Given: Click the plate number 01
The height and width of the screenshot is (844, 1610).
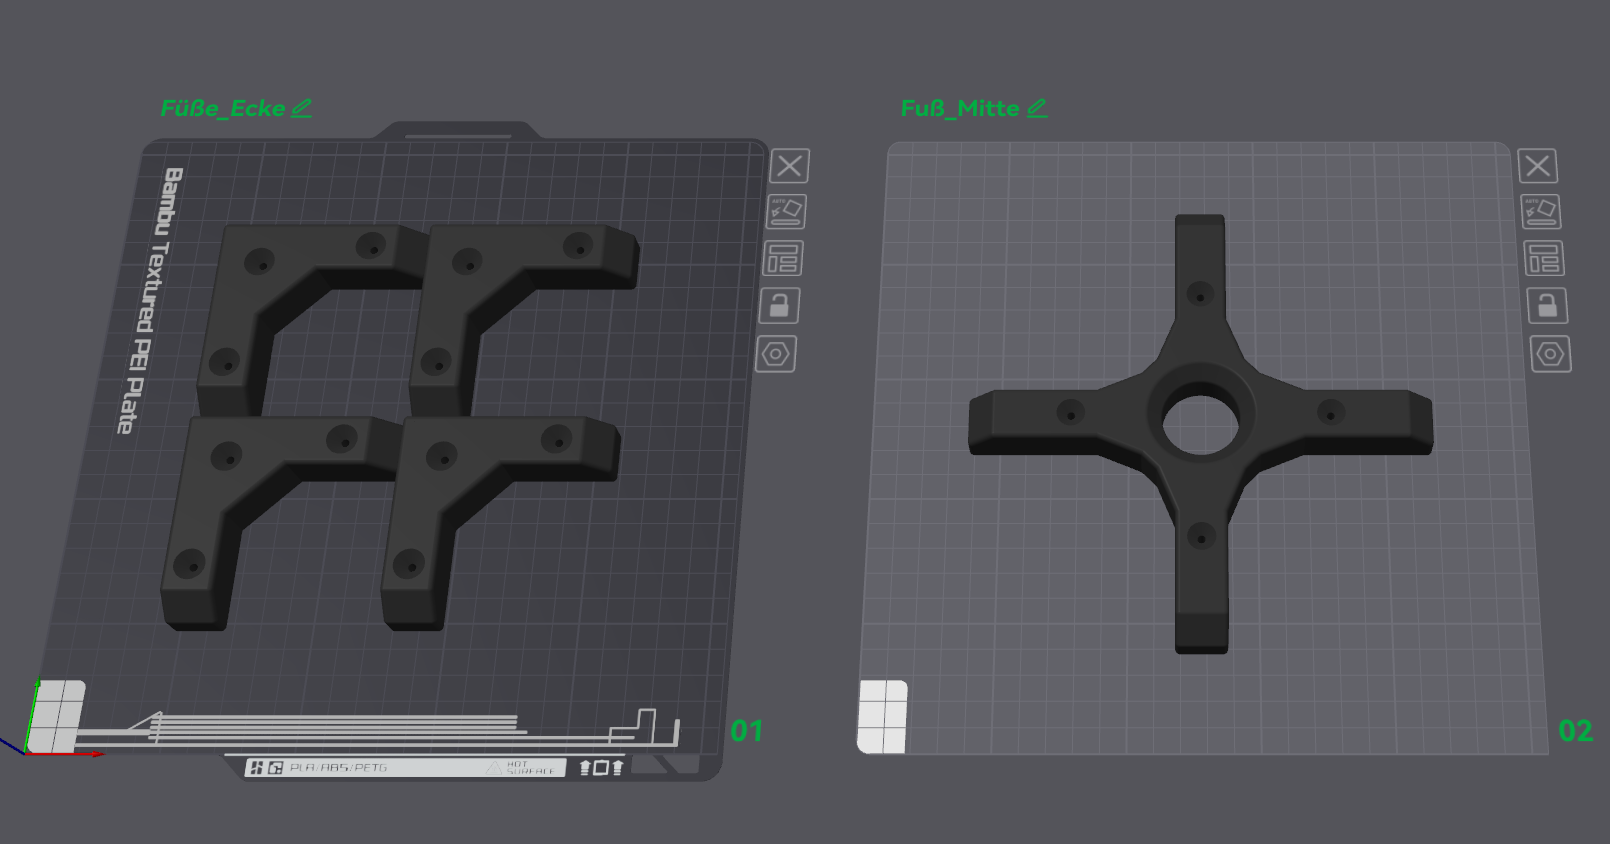Looking at the screenshot, I should click(x=746, y=731).
